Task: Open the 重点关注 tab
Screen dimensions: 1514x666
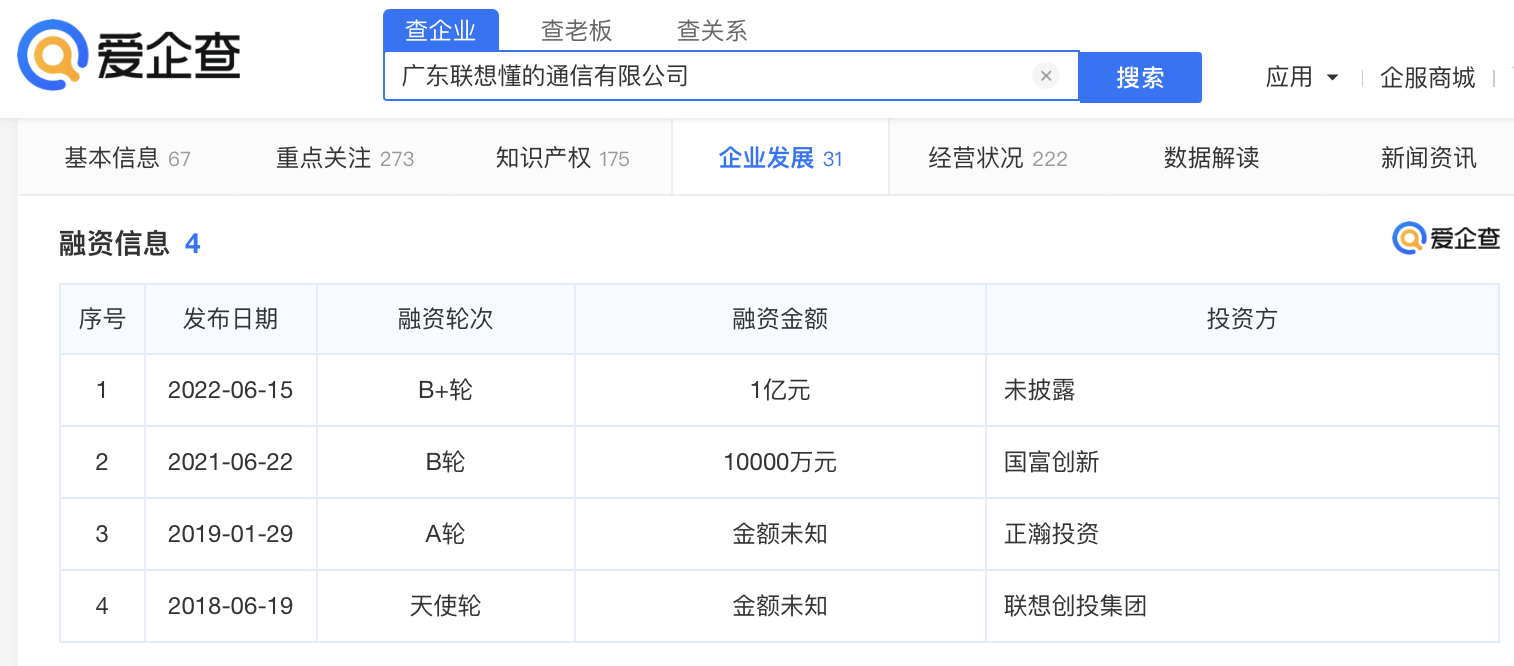Action: 345,158
